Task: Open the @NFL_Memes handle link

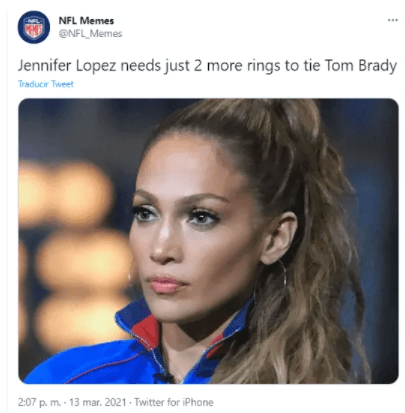Action: point(90,34)
